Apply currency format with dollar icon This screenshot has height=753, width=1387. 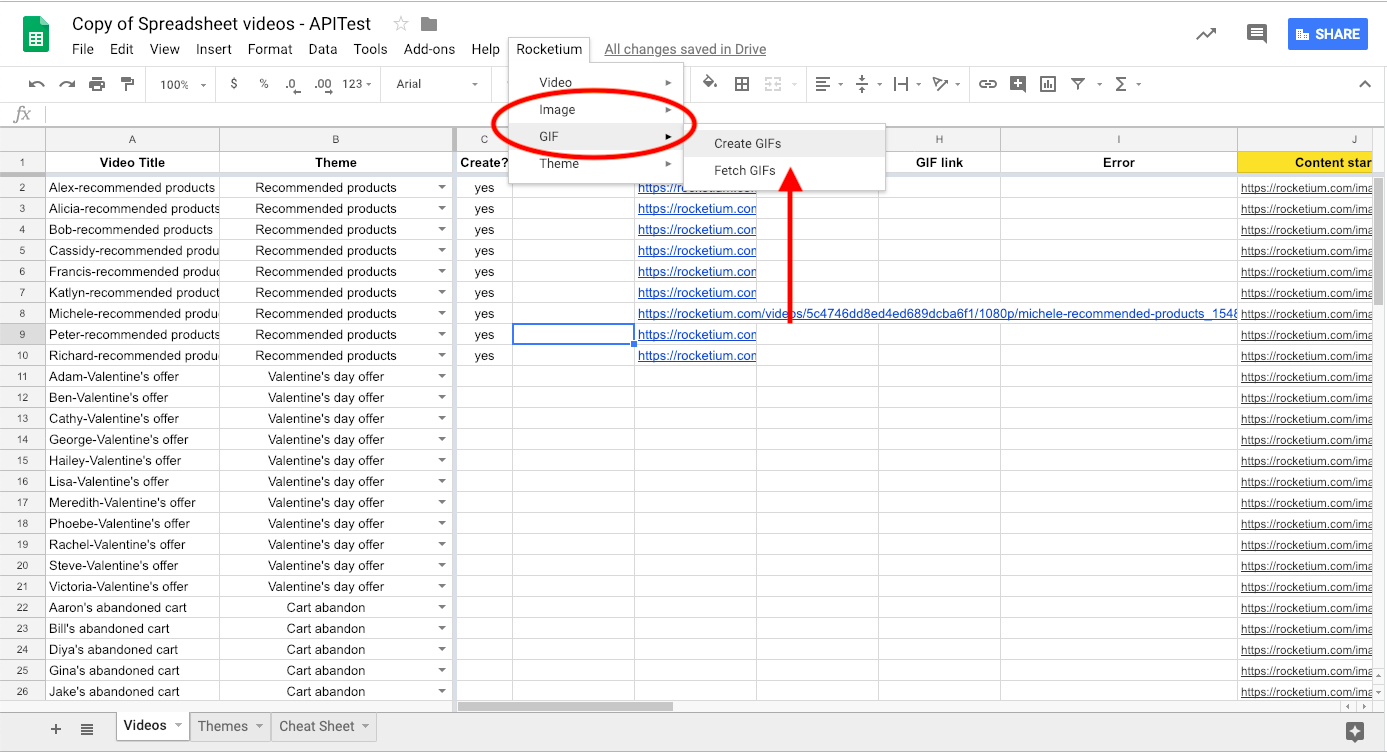[234, 84]
